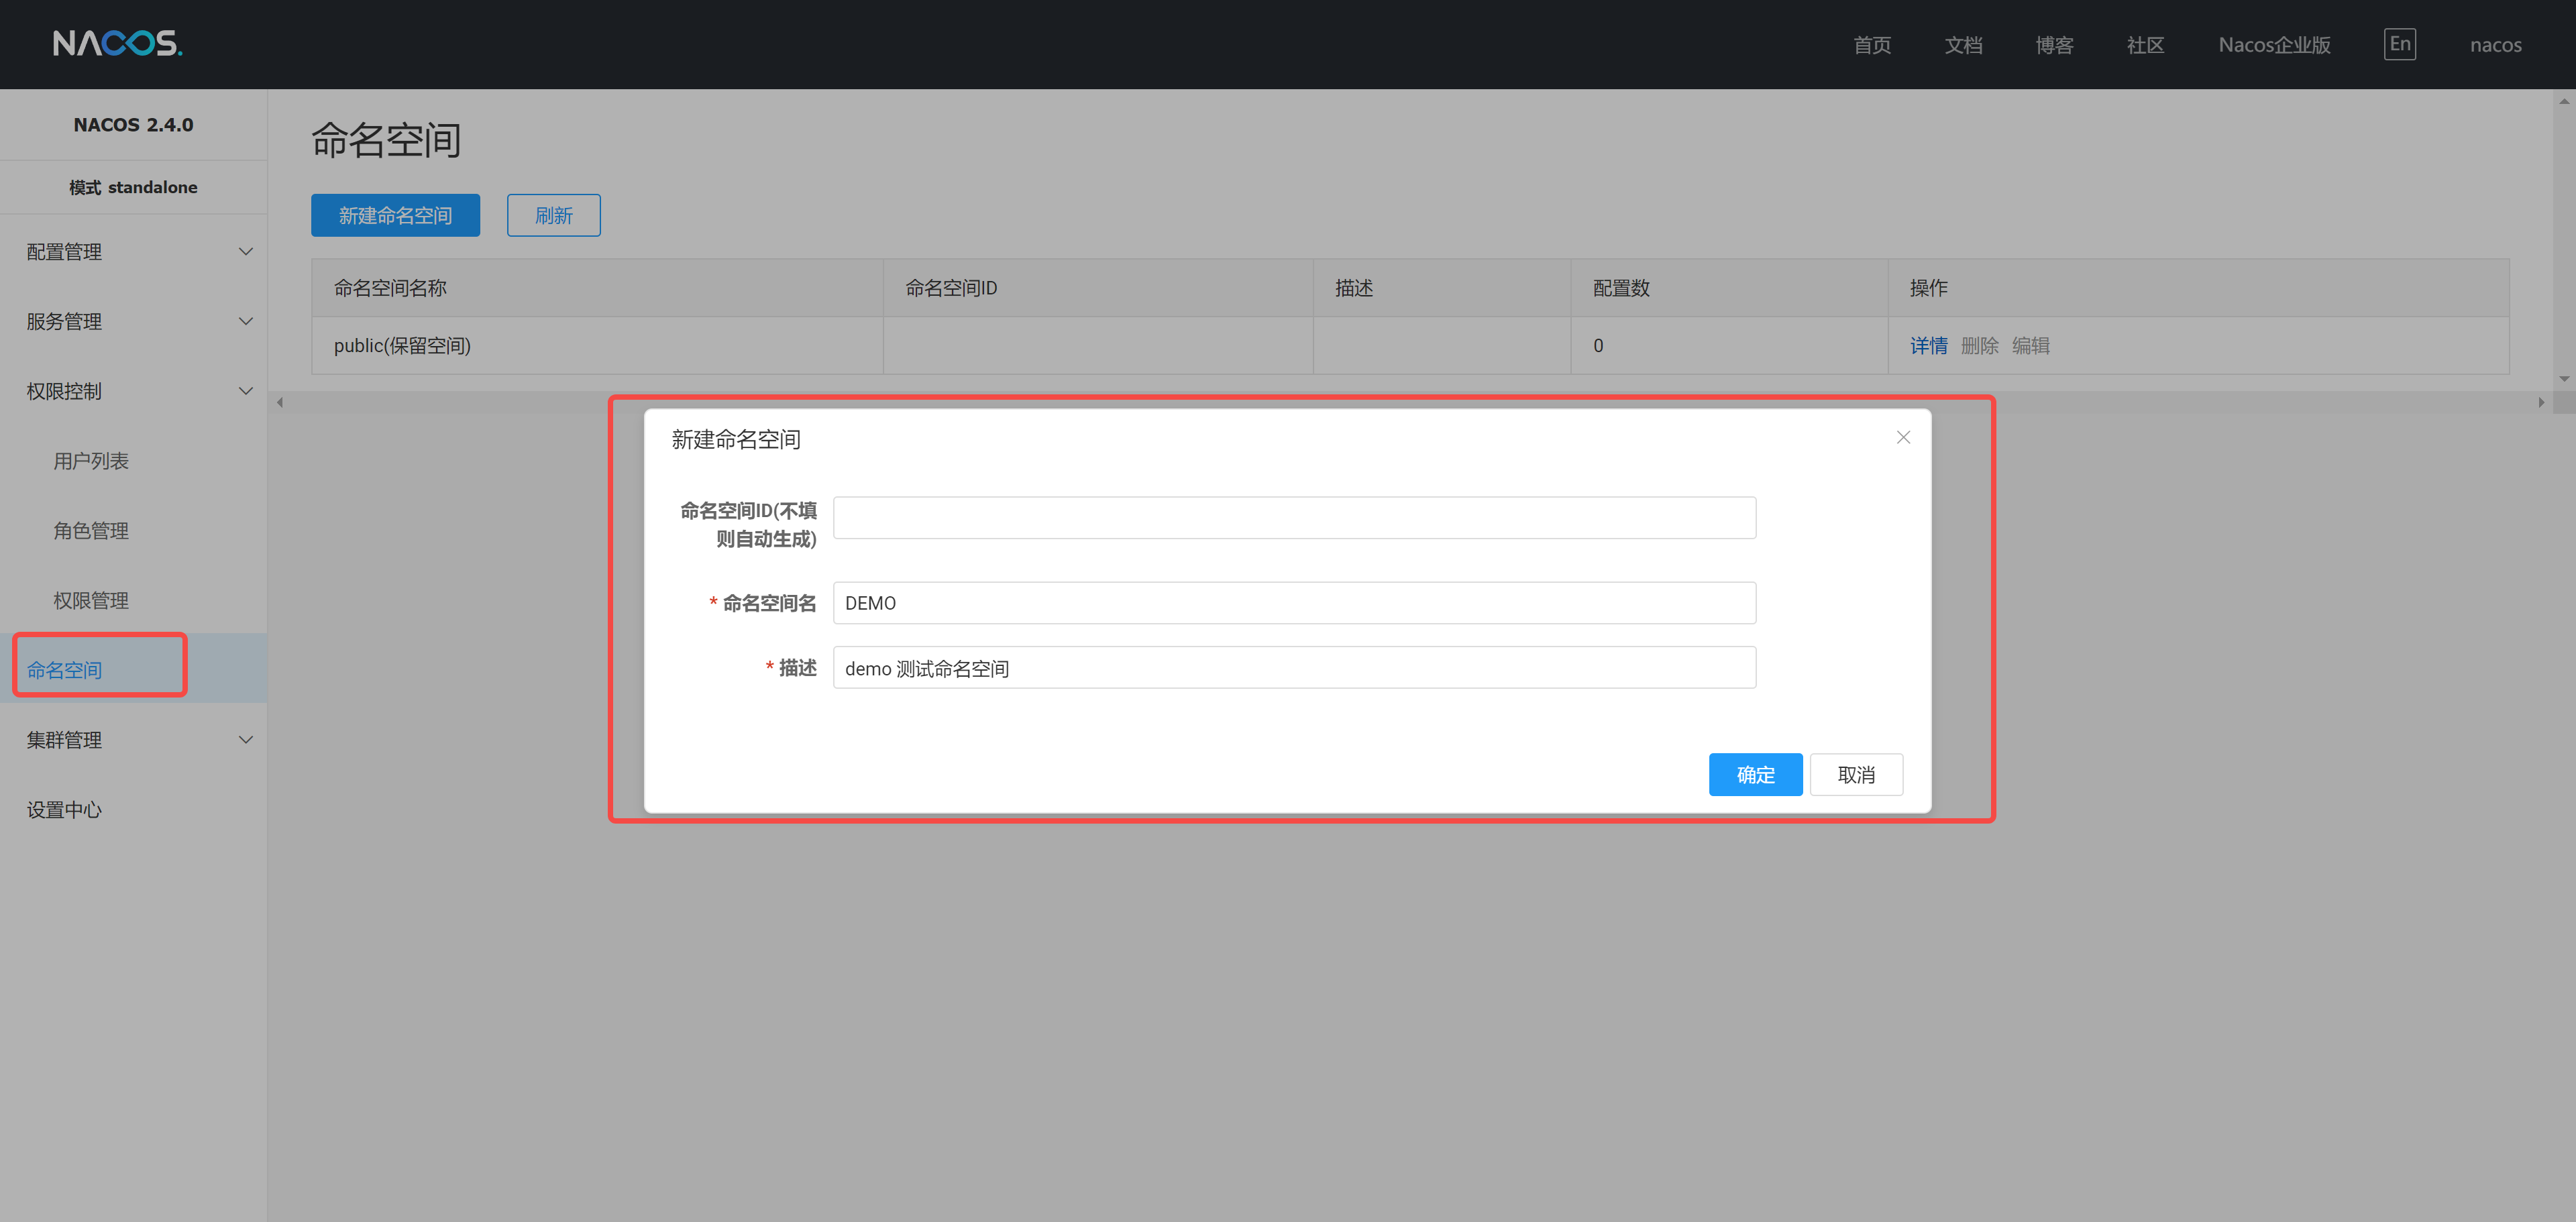
Task: Open the 文档 link in header
Action: point(1963,45)
